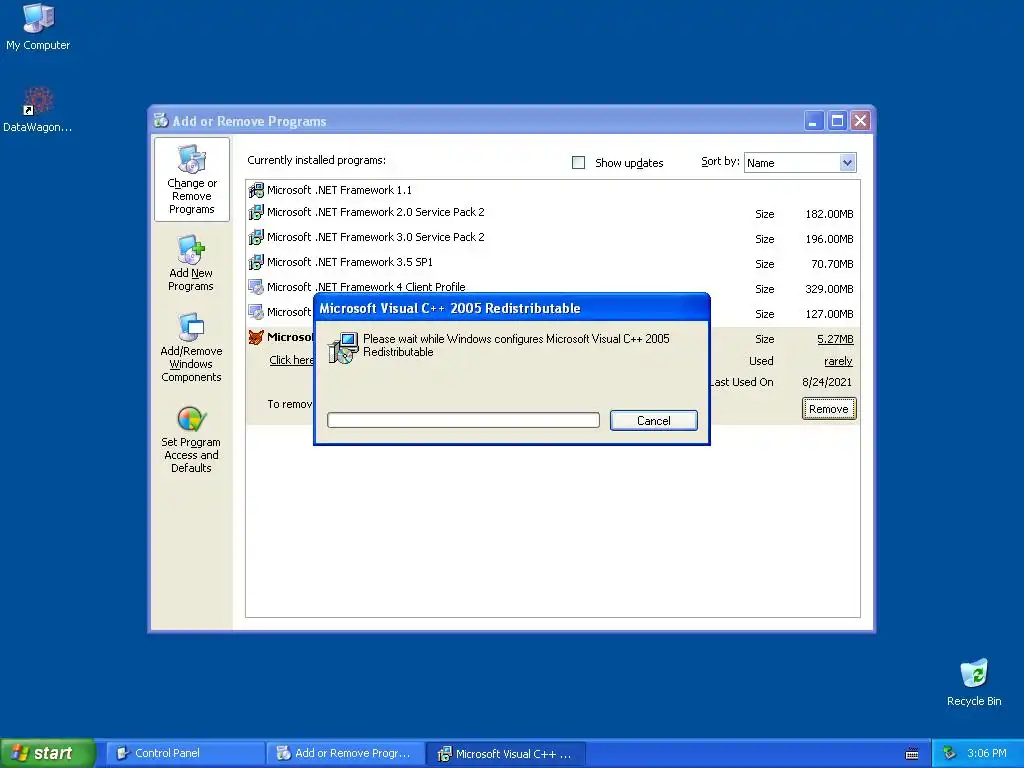Click the Add or Remove Programs title bar icon
The image size is (1024, 768).
tap(161, 121)
